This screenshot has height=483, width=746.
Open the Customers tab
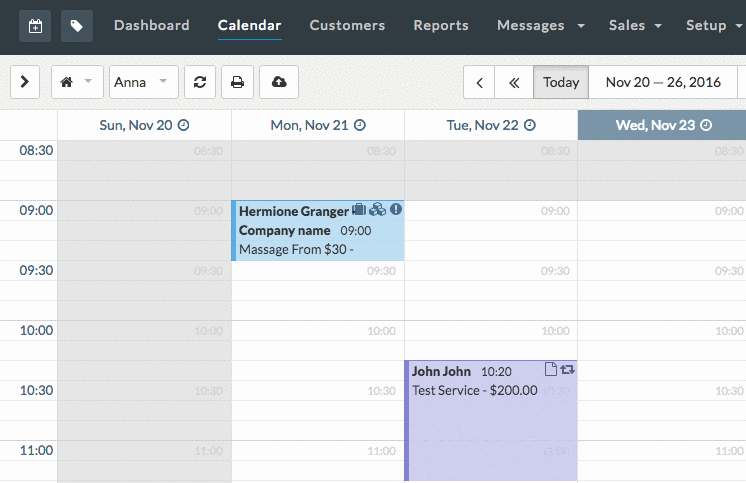347,25
